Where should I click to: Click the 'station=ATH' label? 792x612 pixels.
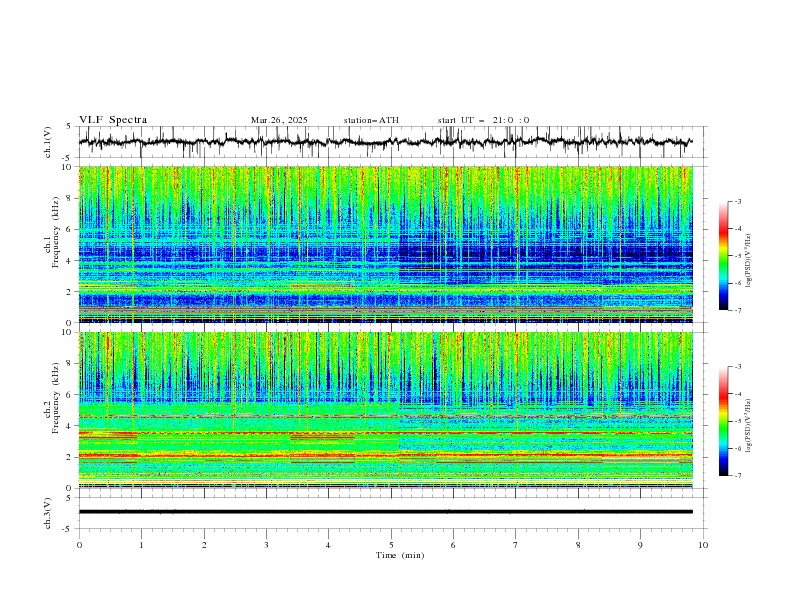pyautogui.click(x=371, y=120)
